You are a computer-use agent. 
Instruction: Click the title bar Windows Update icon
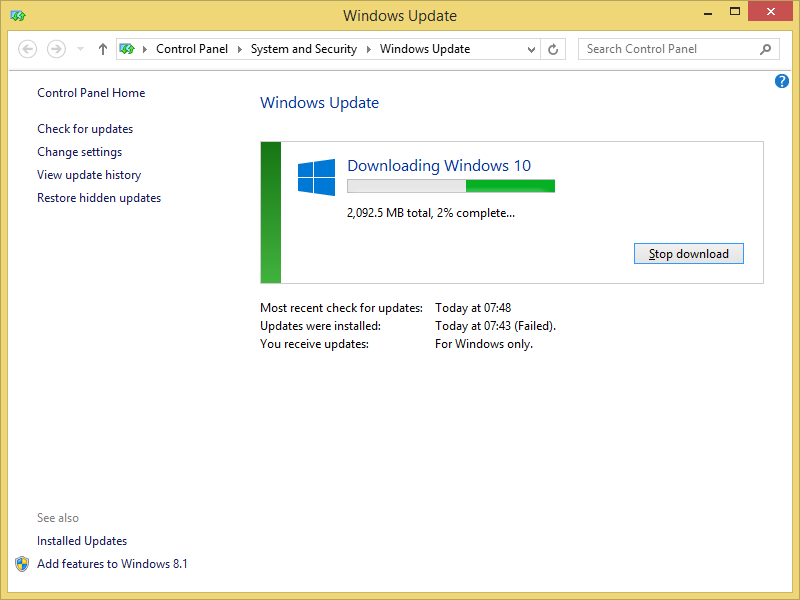18,16
